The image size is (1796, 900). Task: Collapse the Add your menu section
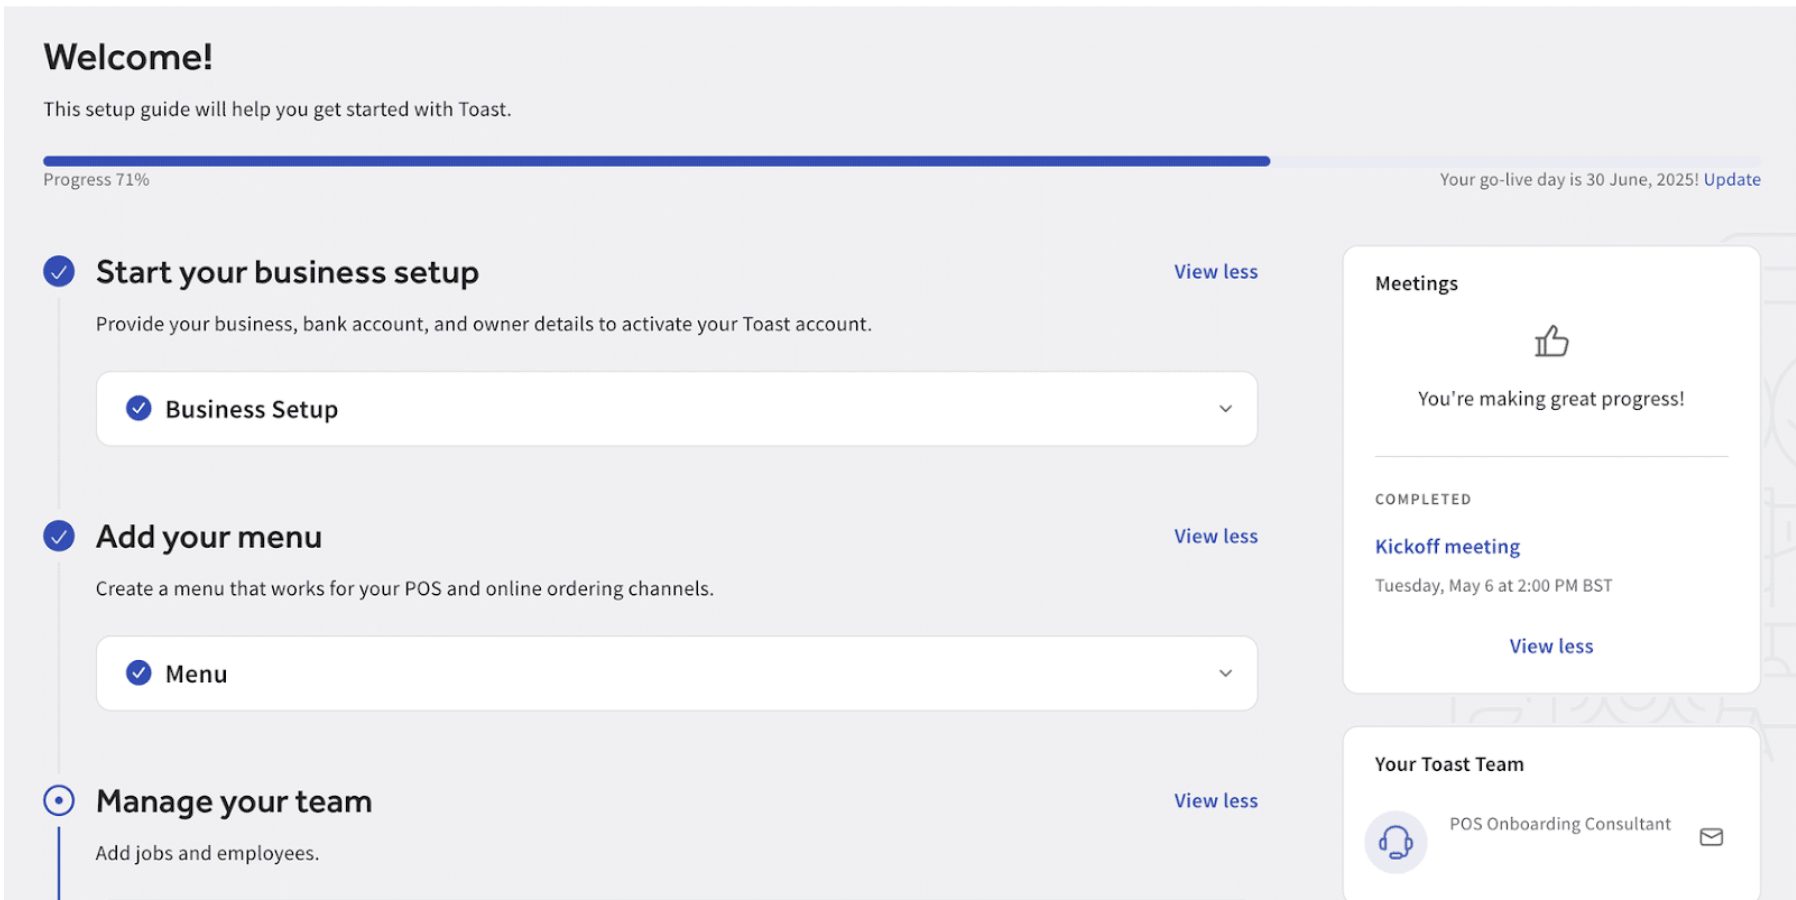[x=1215, y=536]
